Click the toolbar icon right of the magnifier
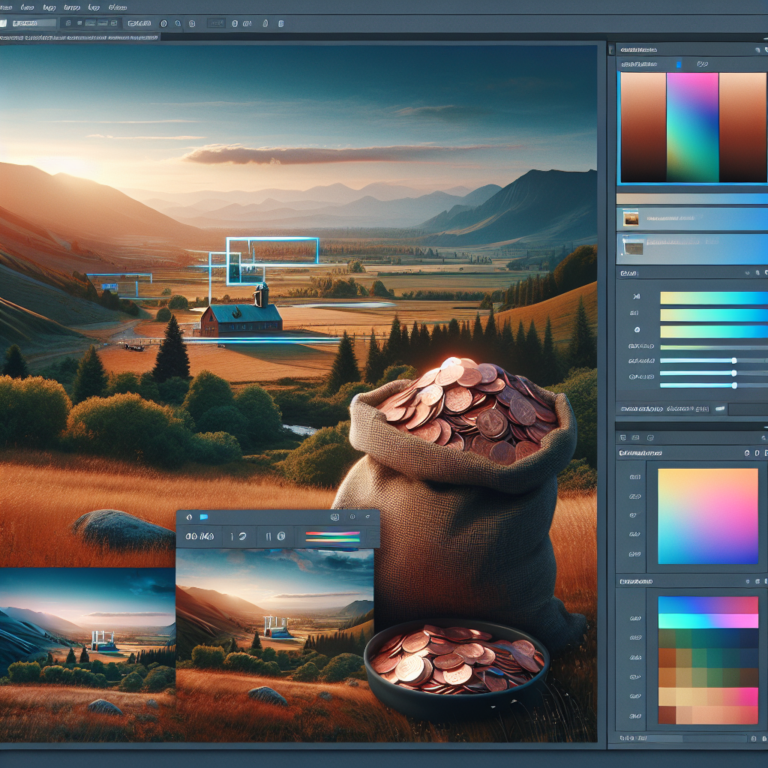Image resolution: width=768 pixels, height=768 pixels. click(x=192, y=23)
